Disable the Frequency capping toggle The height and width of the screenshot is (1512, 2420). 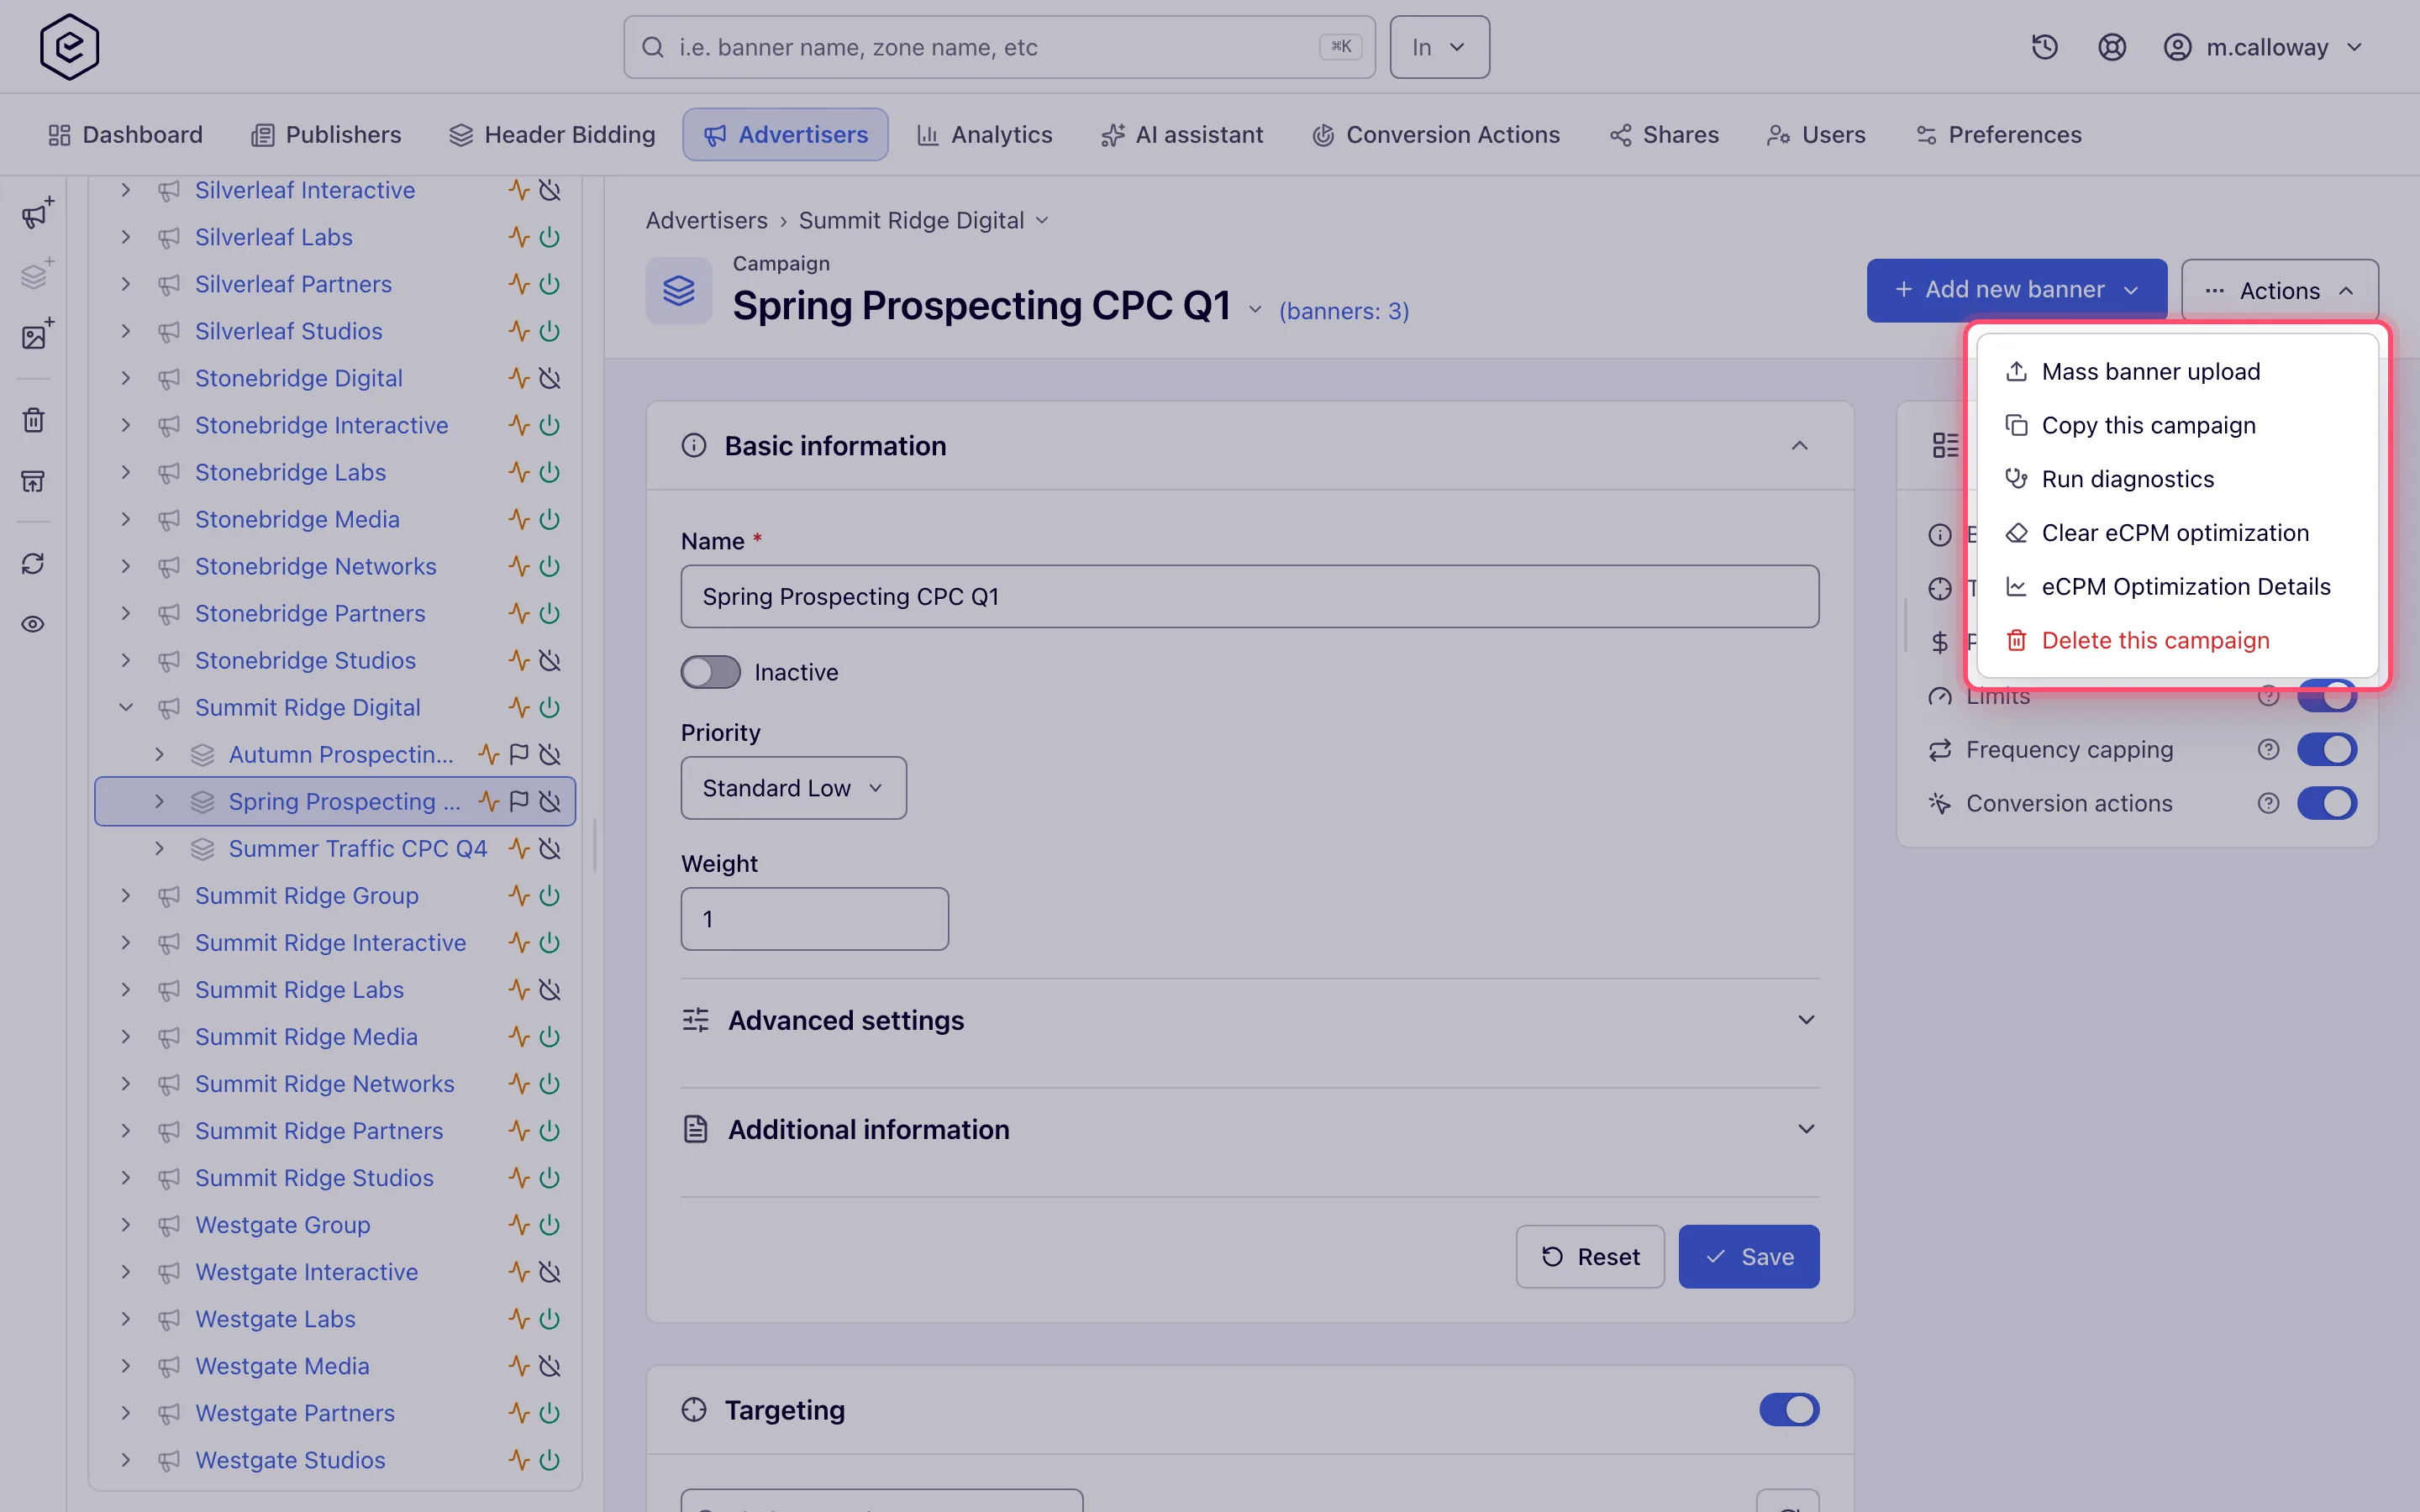click(x=2326, y=749)
